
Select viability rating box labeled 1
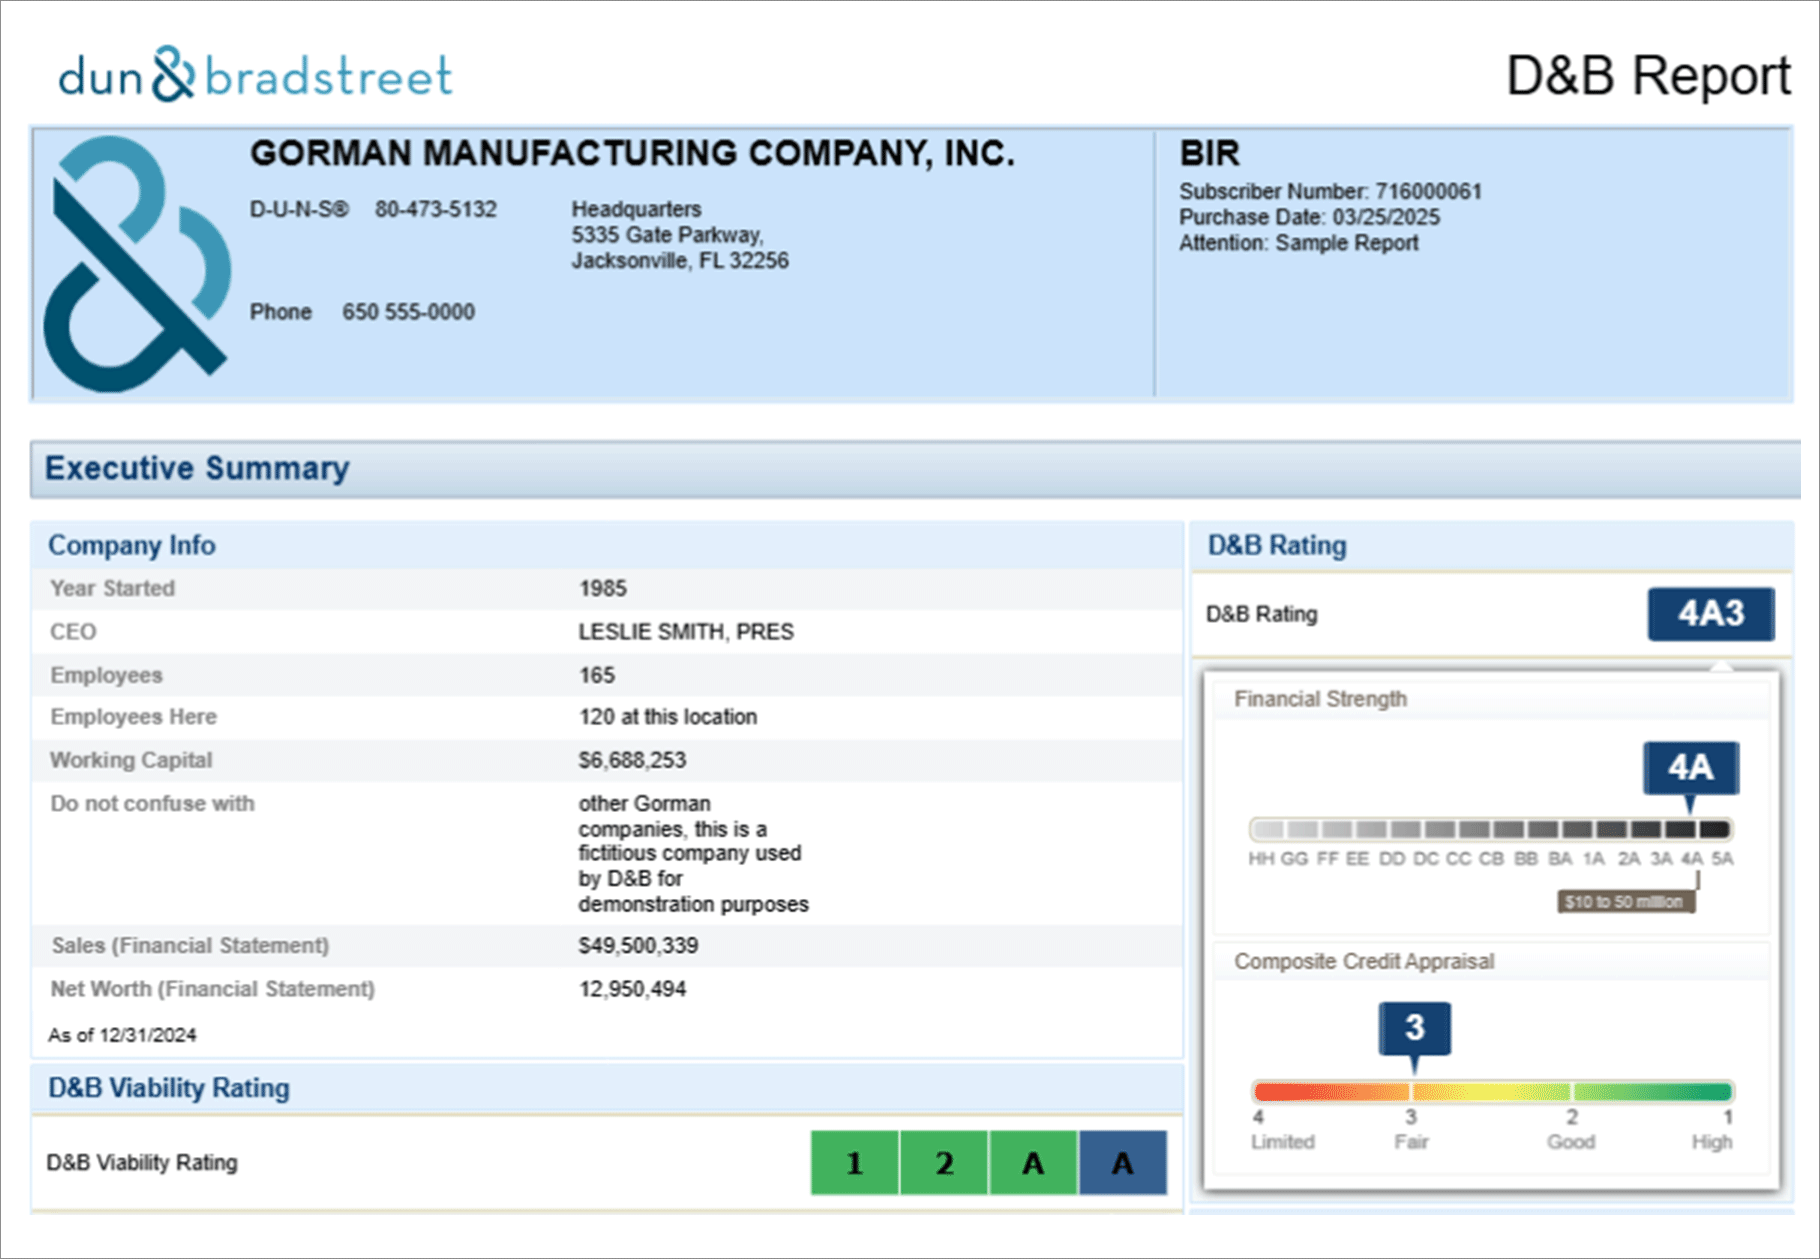pos(854,1163)
